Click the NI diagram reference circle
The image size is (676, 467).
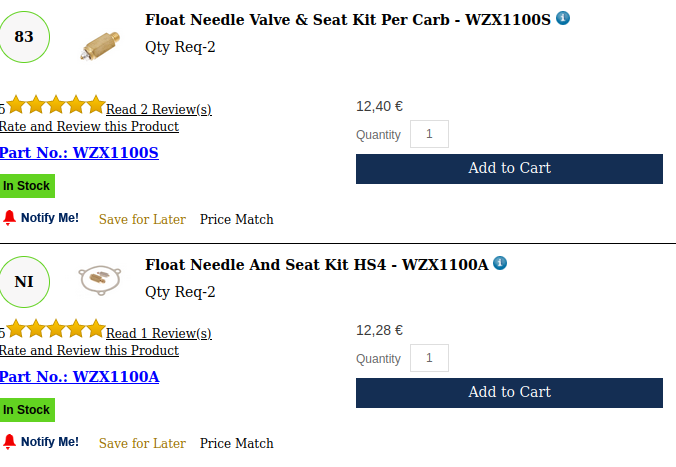[24, 282]
